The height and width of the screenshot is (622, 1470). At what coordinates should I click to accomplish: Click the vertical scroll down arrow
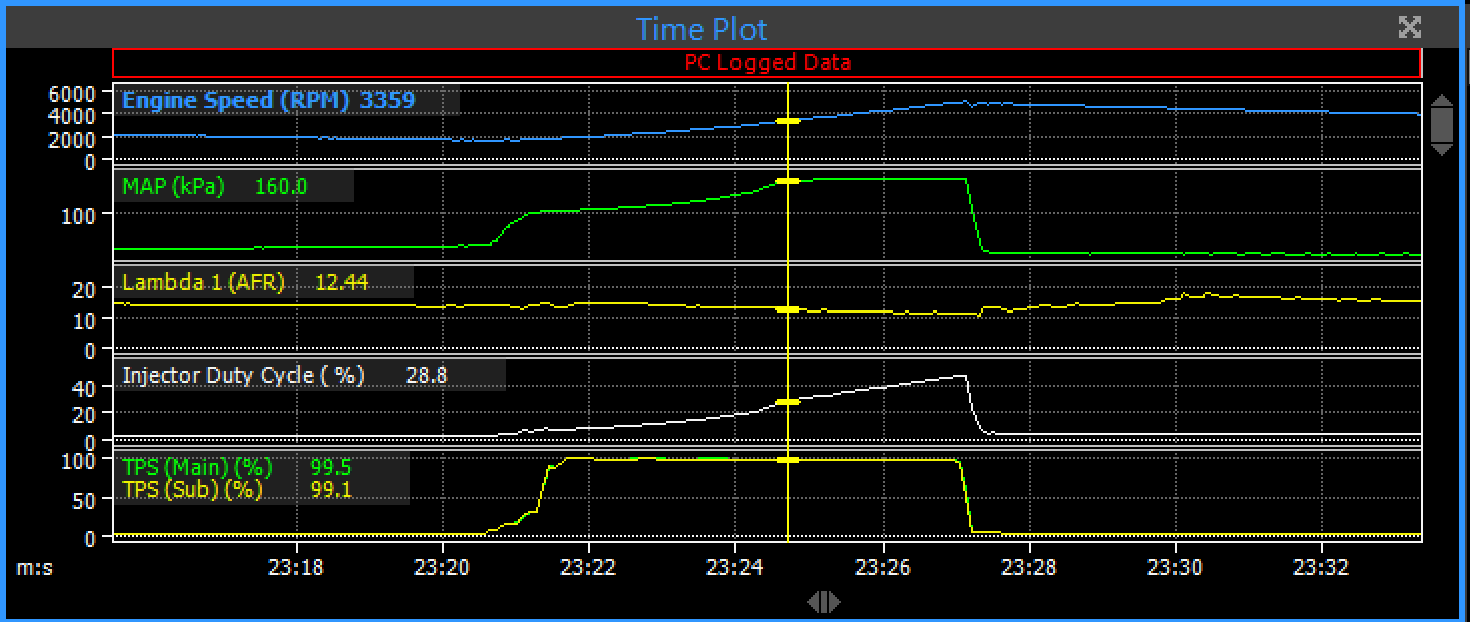[1441, 150]
